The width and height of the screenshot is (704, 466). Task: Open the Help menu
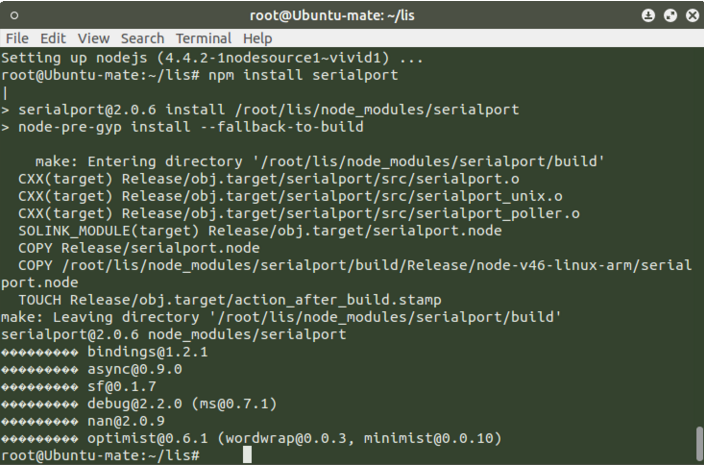(x=257, y=39)
